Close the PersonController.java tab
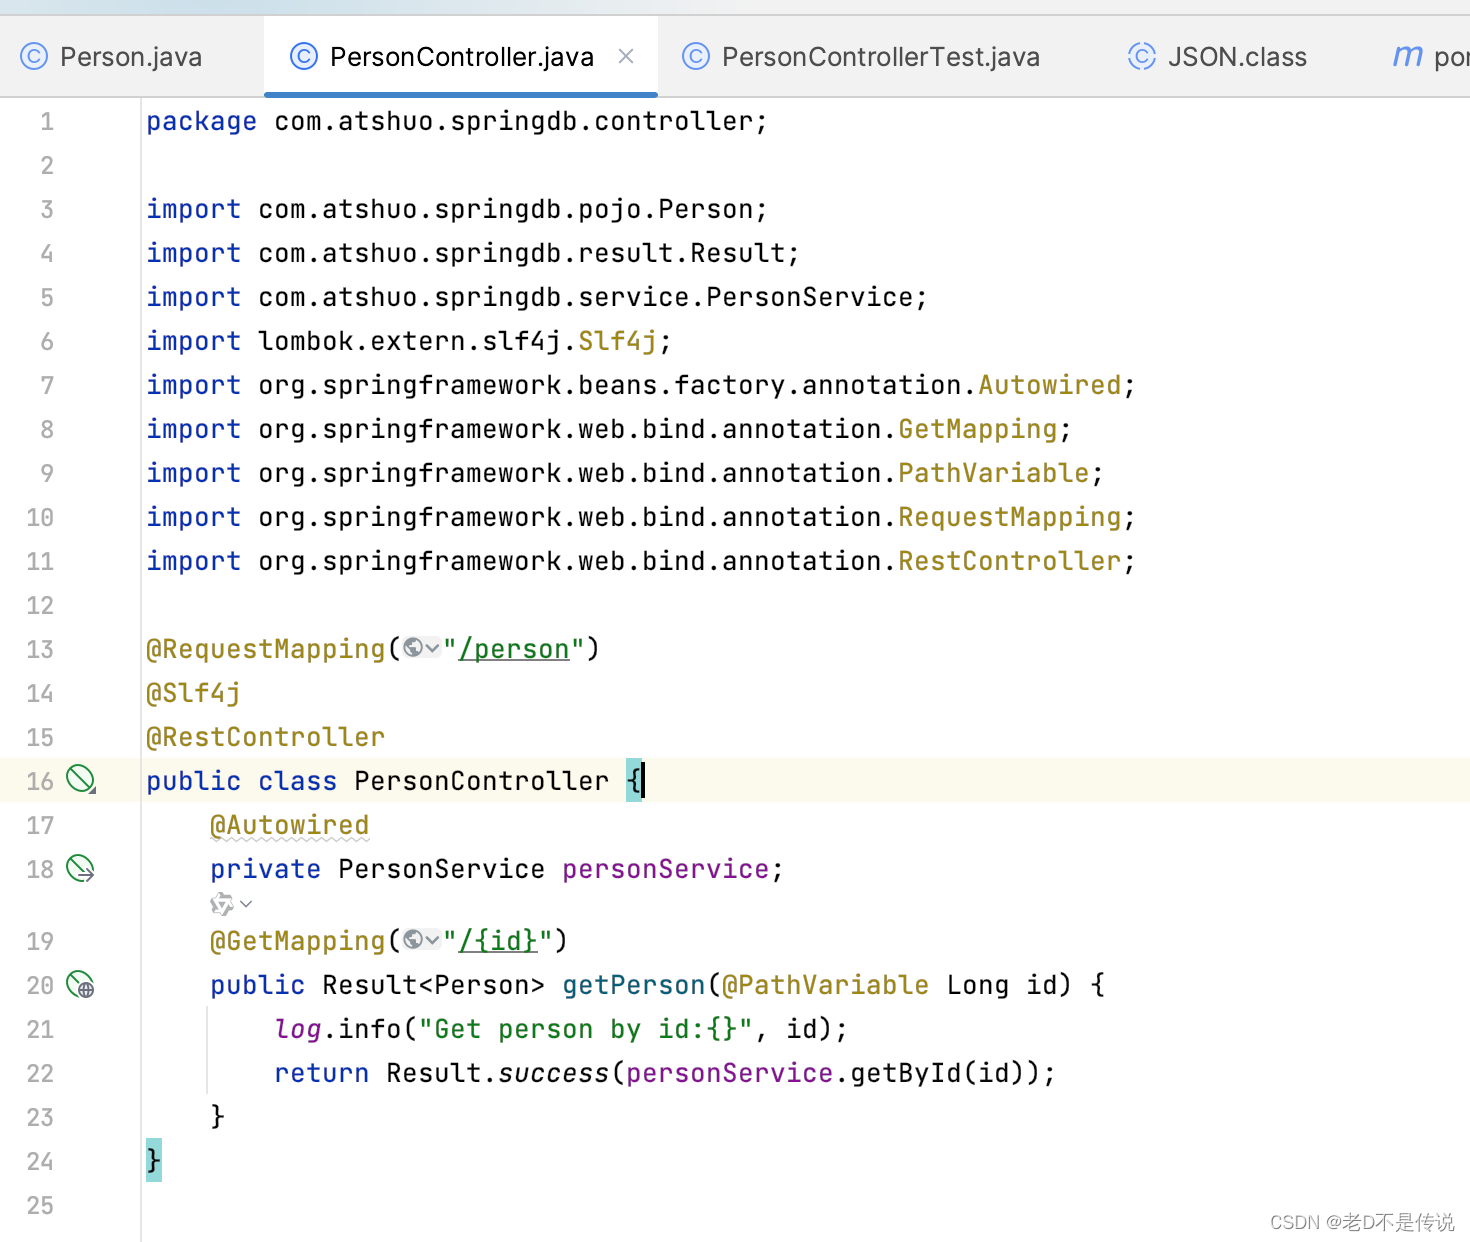 point(626,56)
